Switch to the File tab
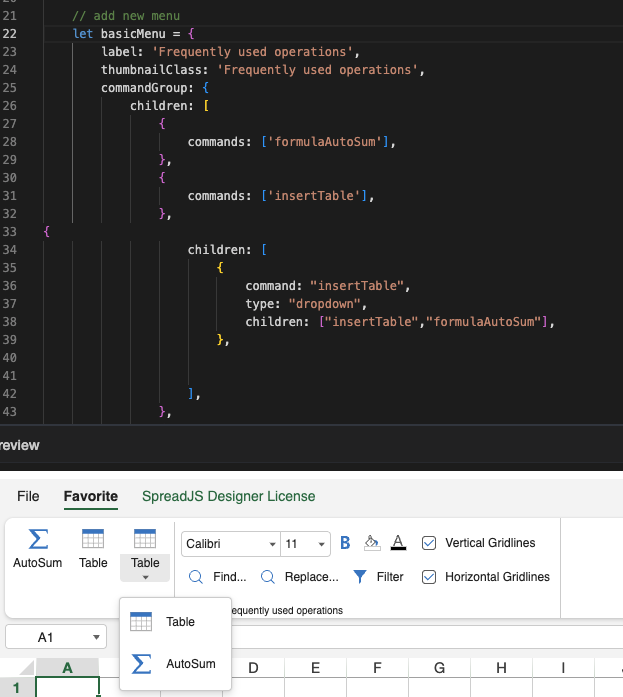 click(x=28, y=496)
